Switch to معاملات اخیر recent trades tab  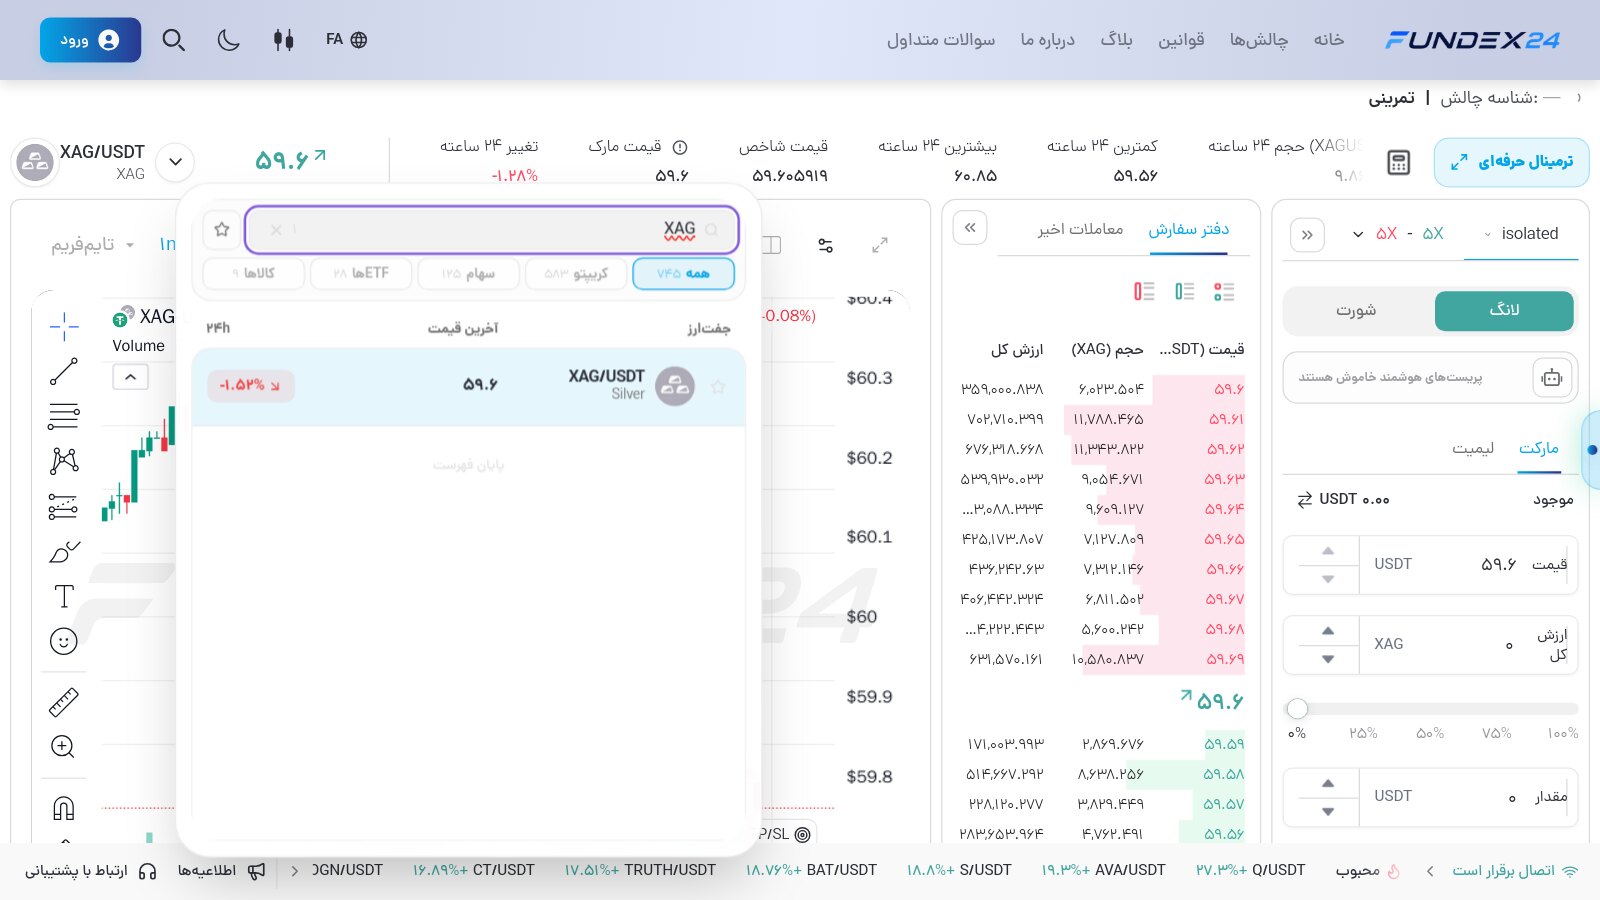point(1080,230)
